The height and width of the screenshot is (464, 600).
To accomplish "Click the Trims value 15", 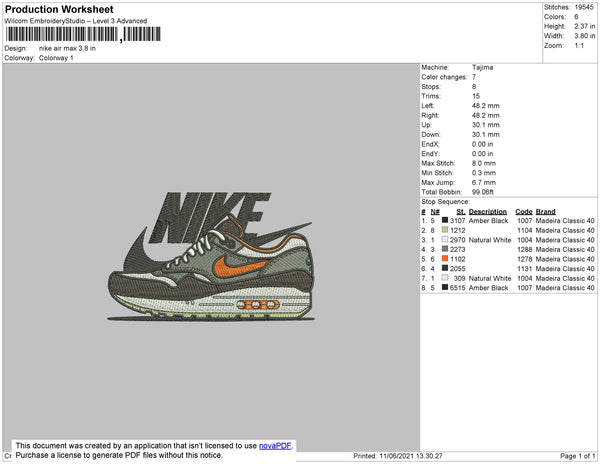I will pyautogui.click(x=476, y=96).
